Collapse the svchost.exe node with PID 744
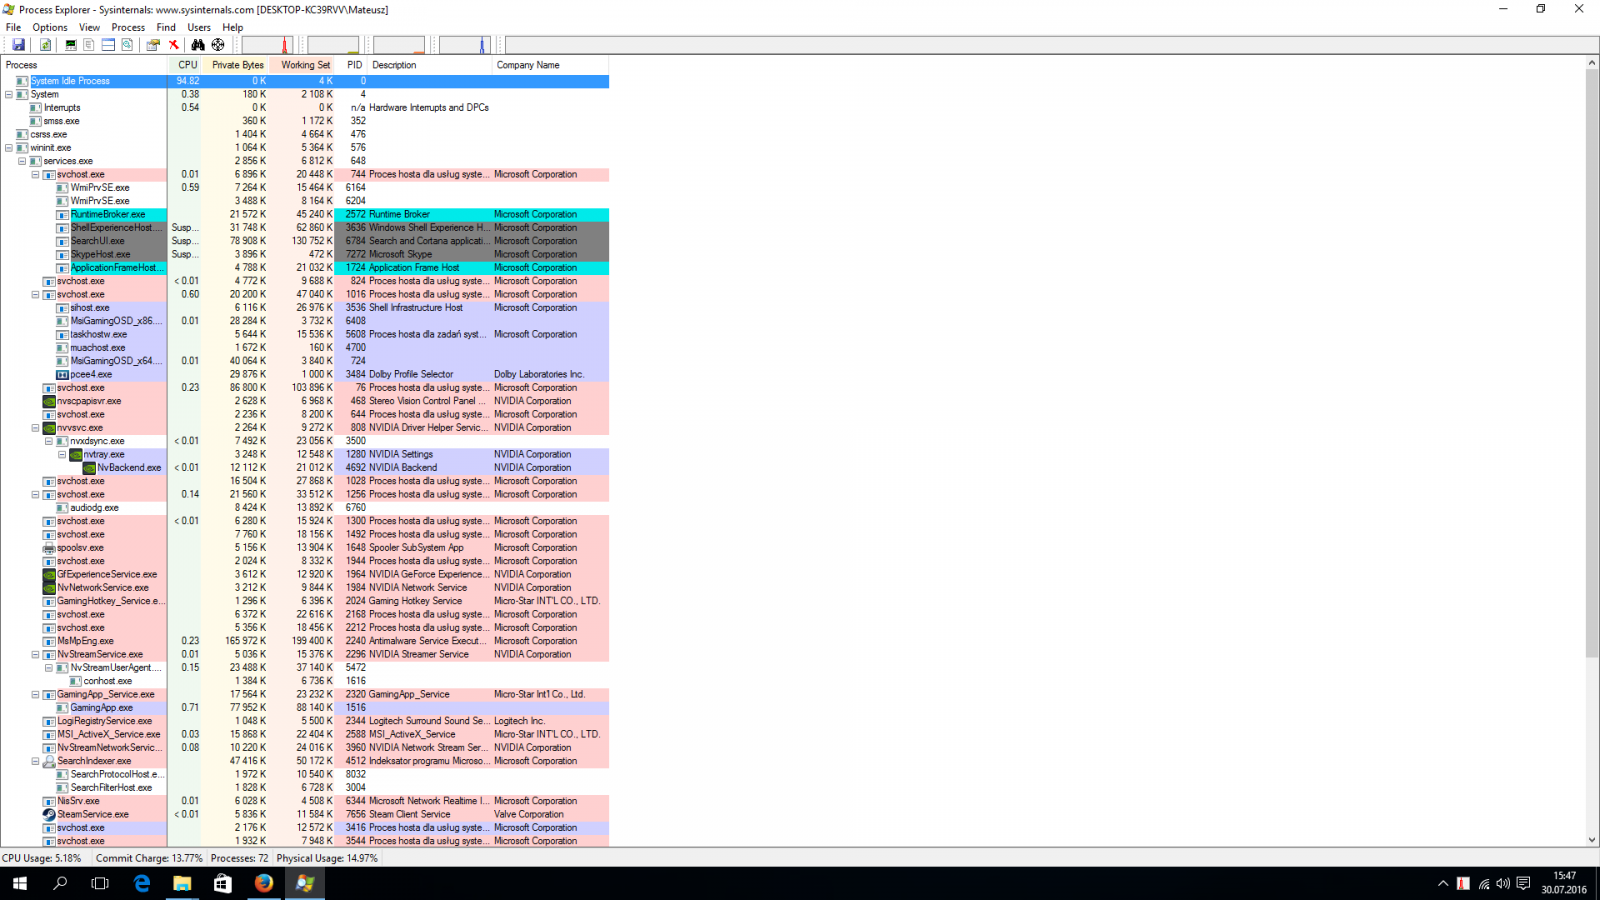1600x900 pixels. (x=35, y=174)
